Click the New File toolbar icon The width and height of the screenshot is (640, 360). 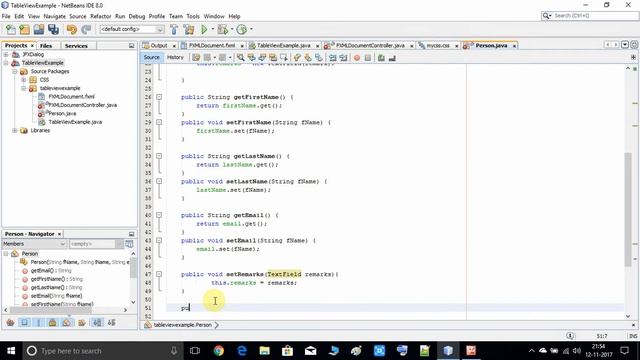point(11,29)
